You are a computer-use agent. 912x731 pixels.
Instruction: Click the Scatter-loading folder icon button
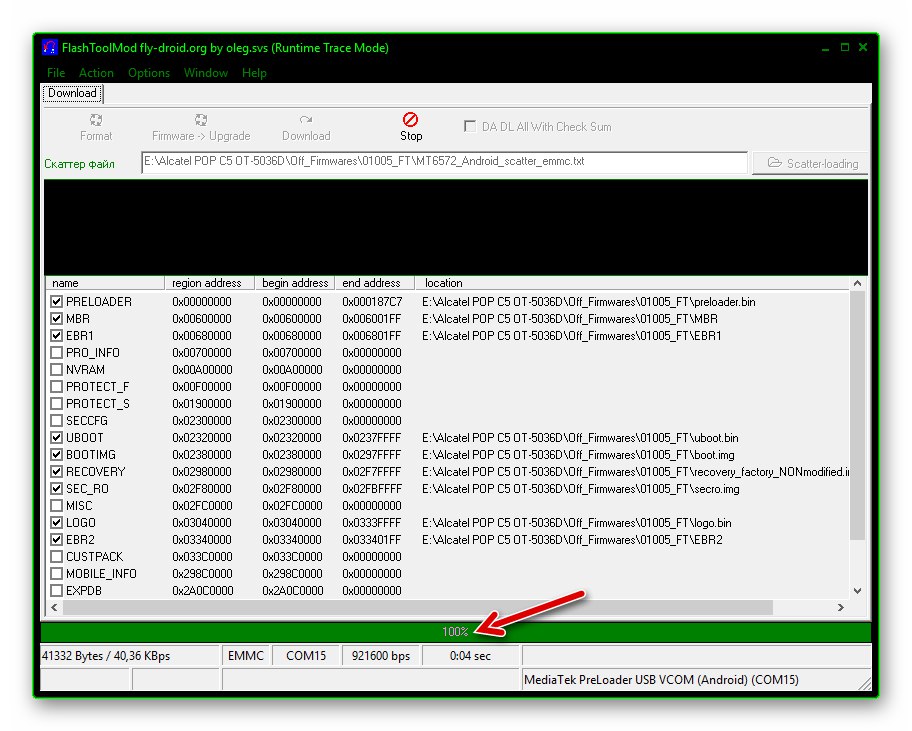tap(810, 163)
